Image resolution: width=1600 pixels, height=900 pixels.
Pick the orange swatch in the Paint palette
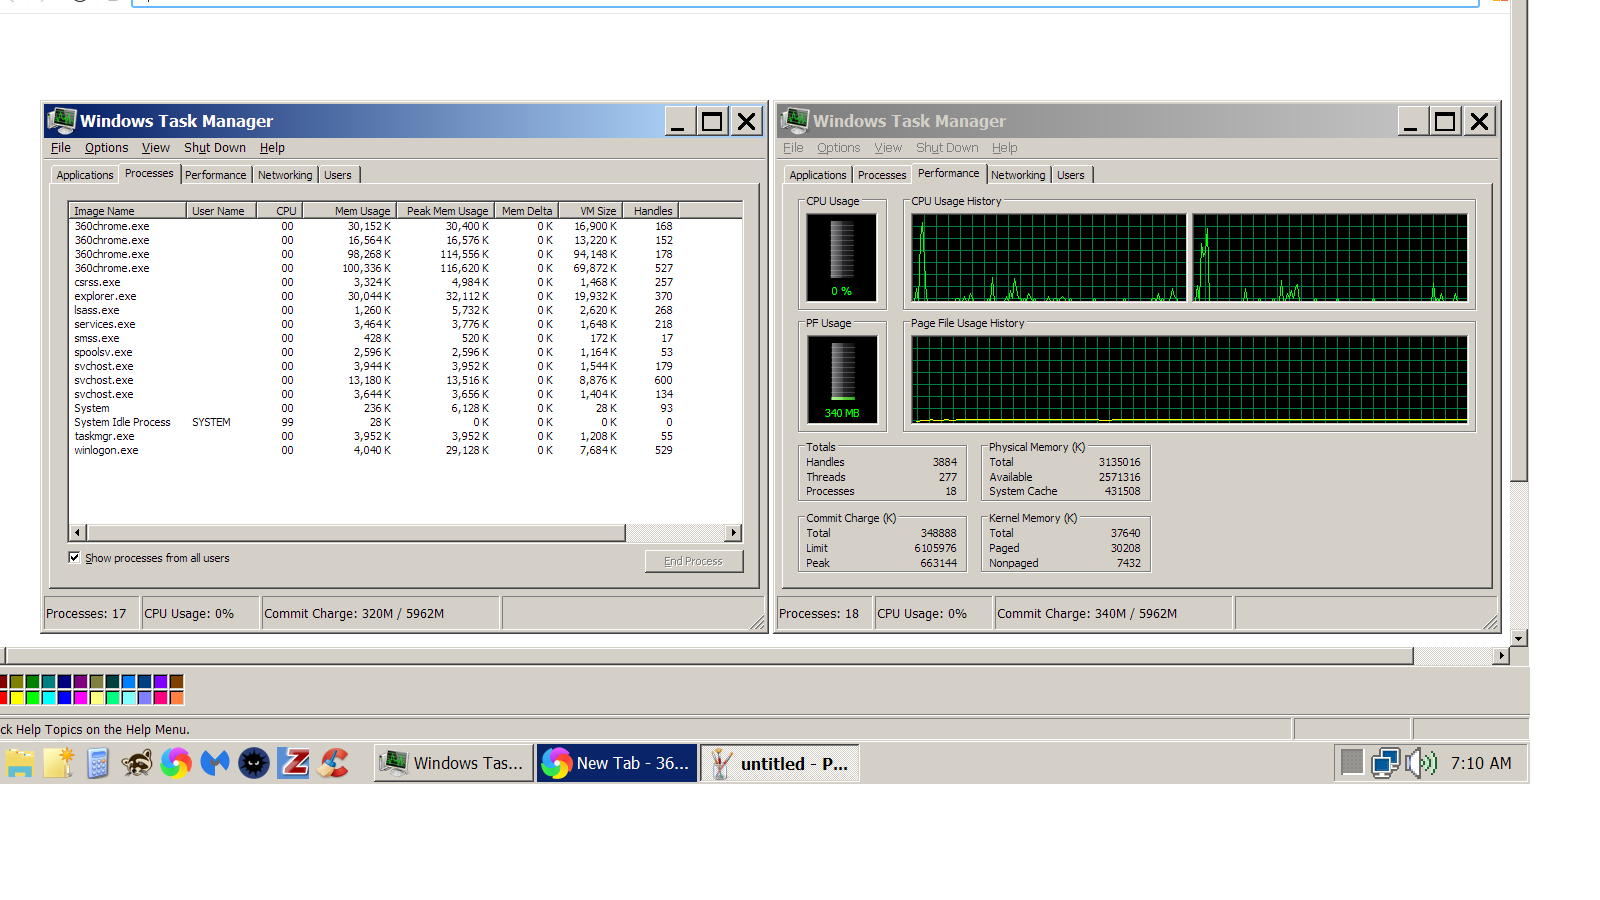click(x=176, y=698)
